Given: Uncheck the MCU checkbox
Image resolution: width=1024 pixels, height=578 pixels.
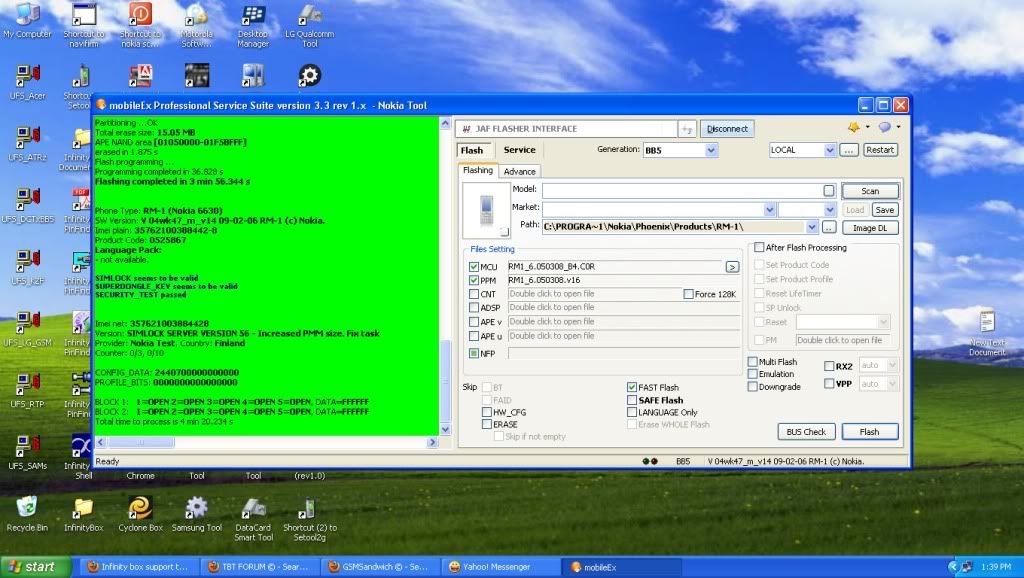Looking at the screenshot, I should pos(473,266).
